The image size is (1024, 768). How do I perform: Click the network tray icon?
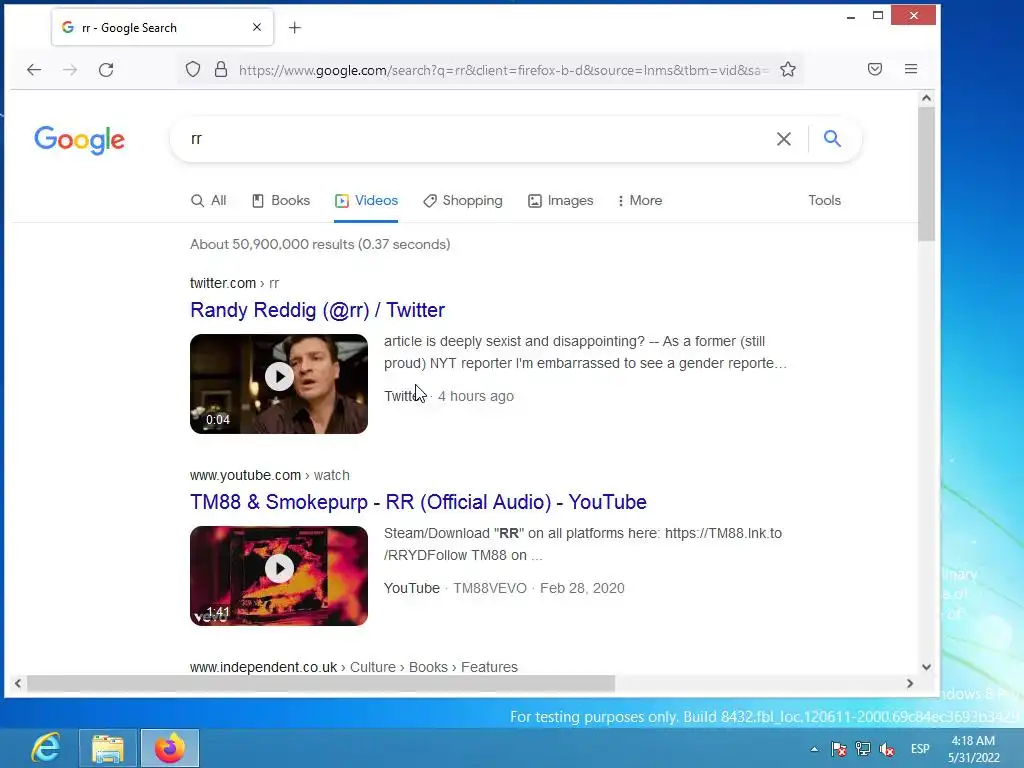coord(863,749)
